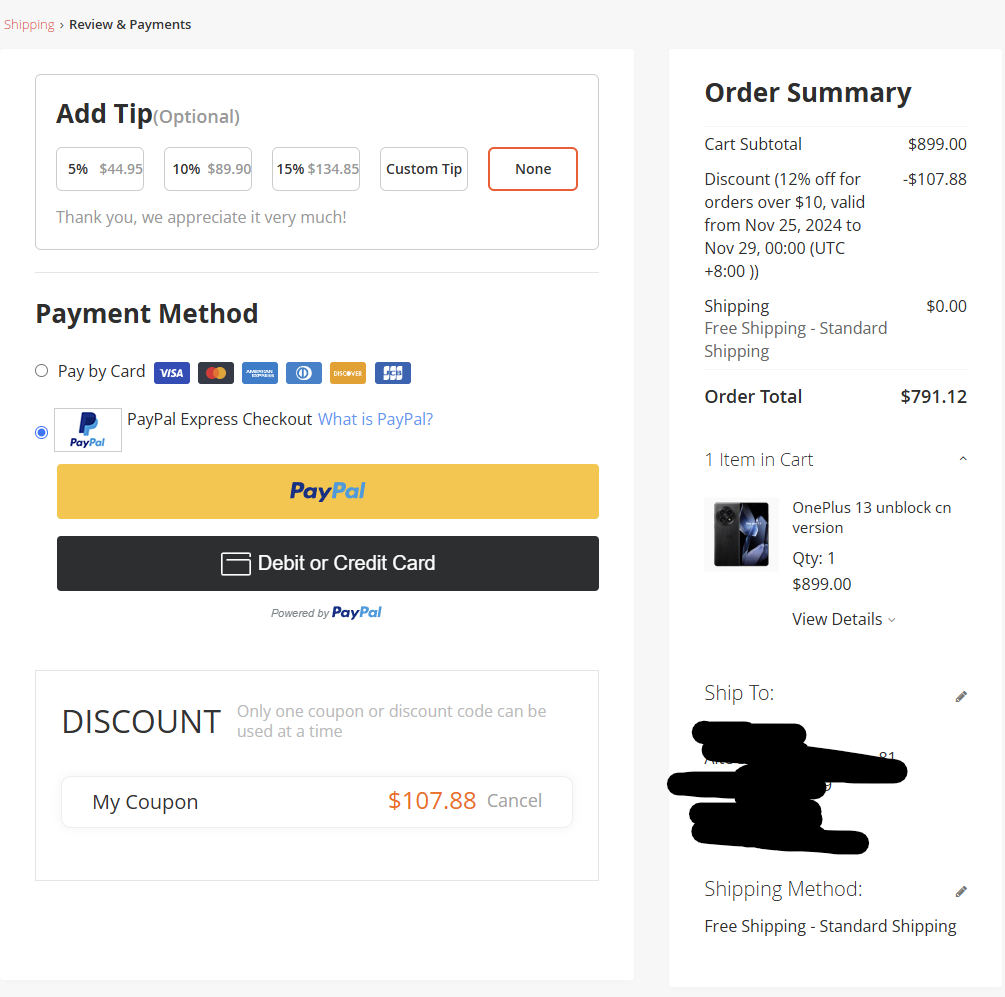Click the Mastercard icon
The height and width of the screenshot is (997, 1005).
[215, 373]
